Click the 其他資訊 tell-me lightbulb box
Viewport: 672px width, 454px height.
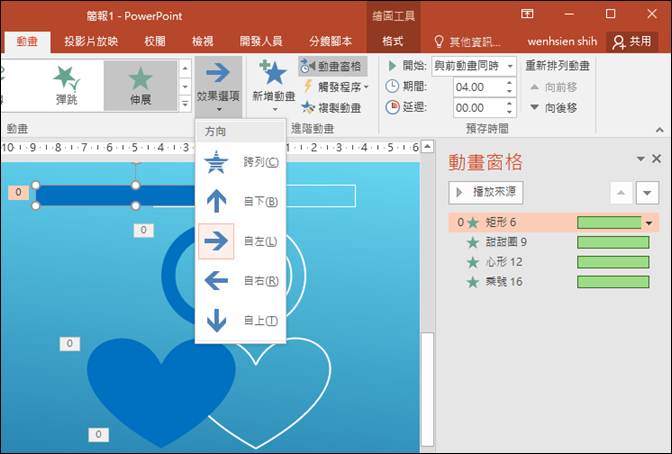click(467, 42)
